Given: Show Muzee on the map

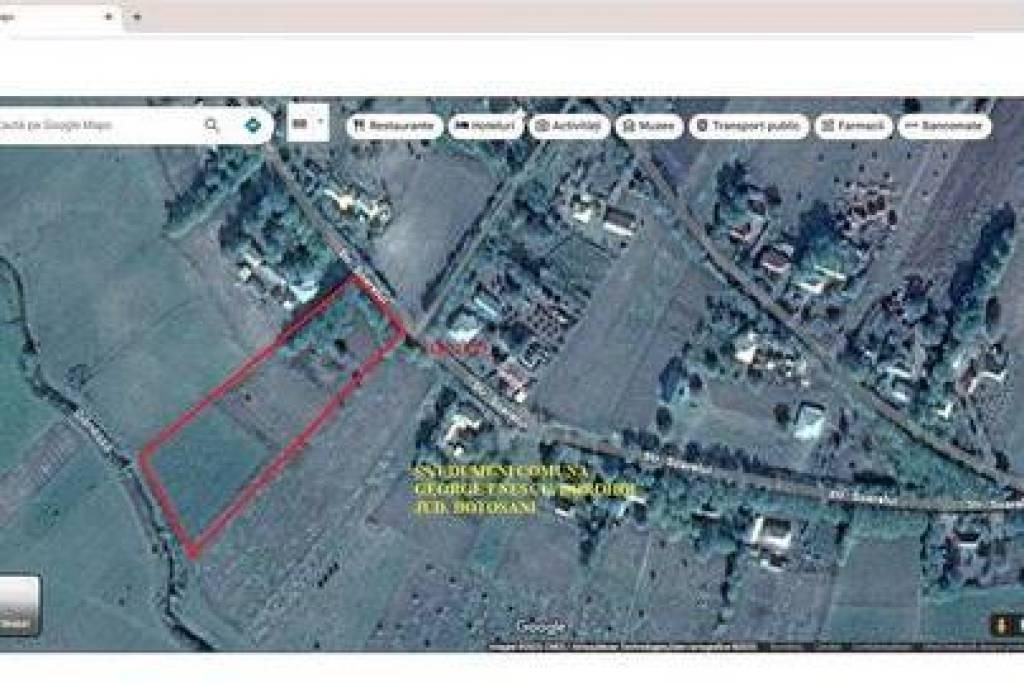Looking at the screenshot, I should click(649, 126).
